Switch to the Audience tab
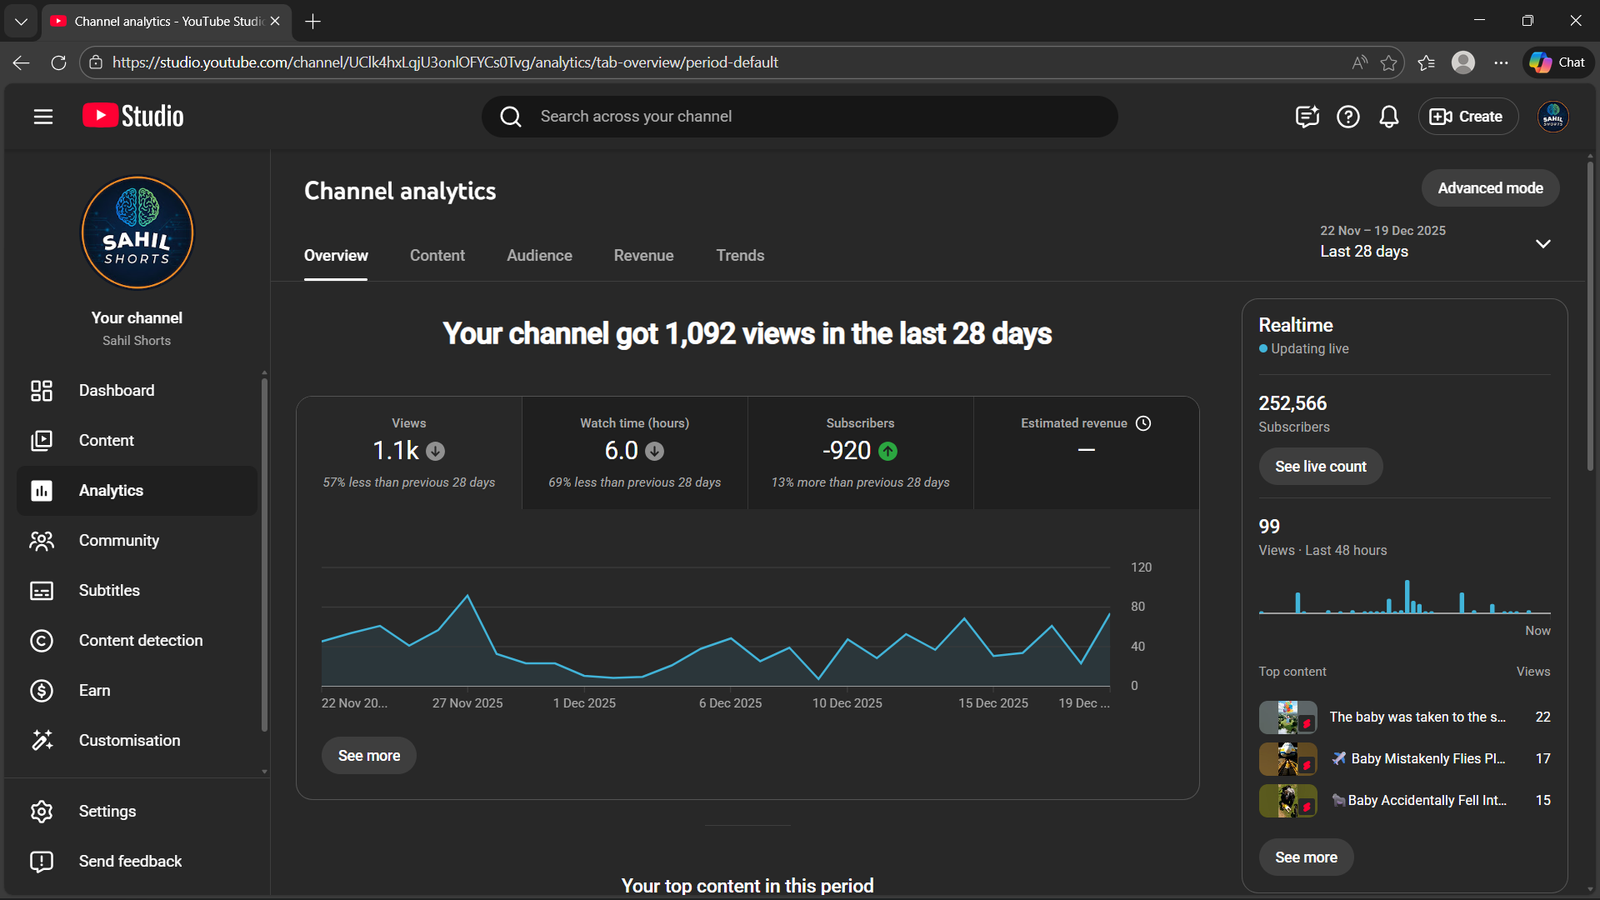The height and width of the screenshot is (900, 1600). [539, 256]
